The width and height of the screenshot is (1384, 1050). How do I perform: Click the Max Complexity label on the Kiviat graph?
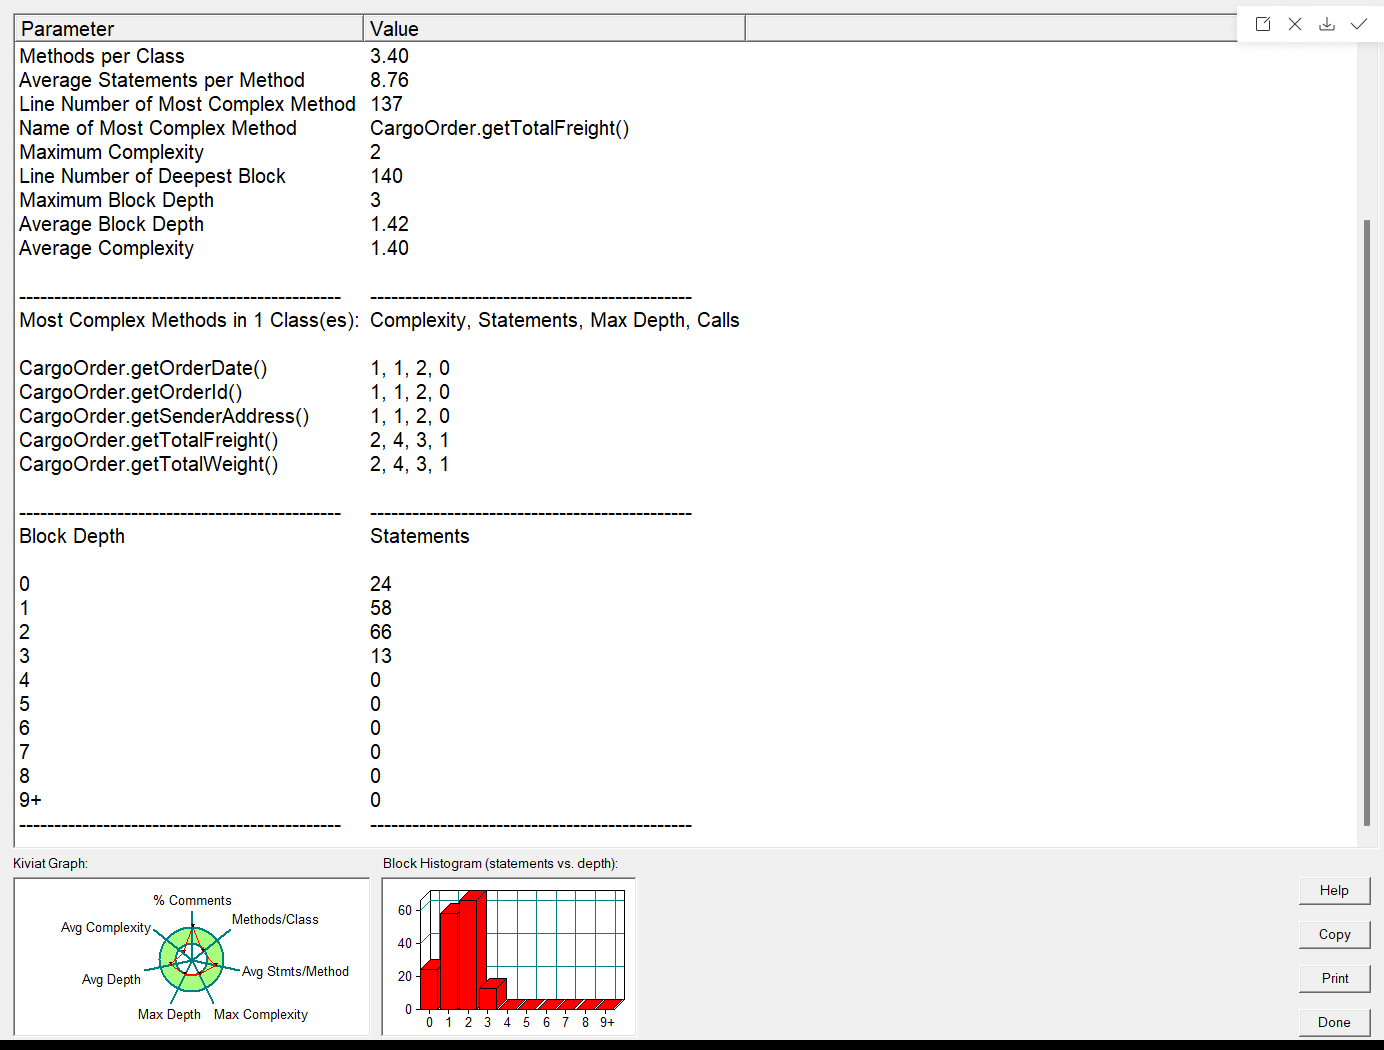coord(261,1014)
